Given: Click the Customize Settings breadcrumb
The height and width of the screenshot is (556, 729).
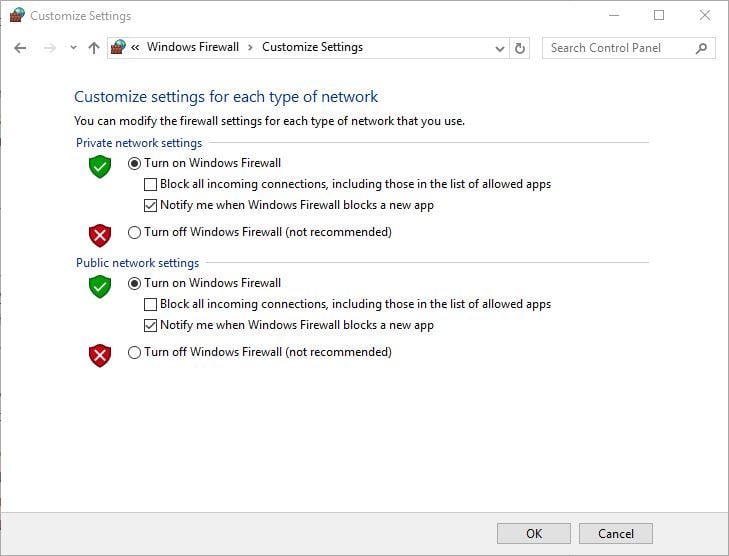Looking at the screenshot, I should (312, 47).
